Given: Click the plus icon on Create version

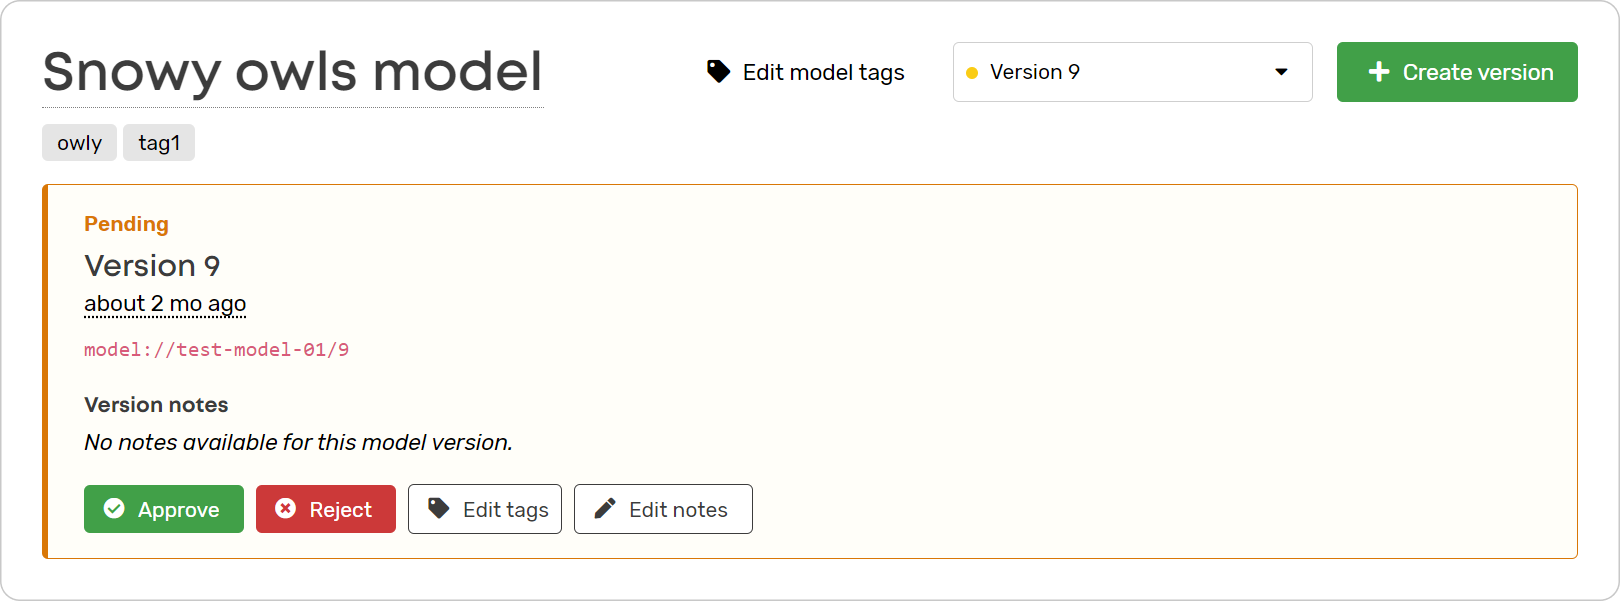Looking at the screenshot, I should point(1381,72).
